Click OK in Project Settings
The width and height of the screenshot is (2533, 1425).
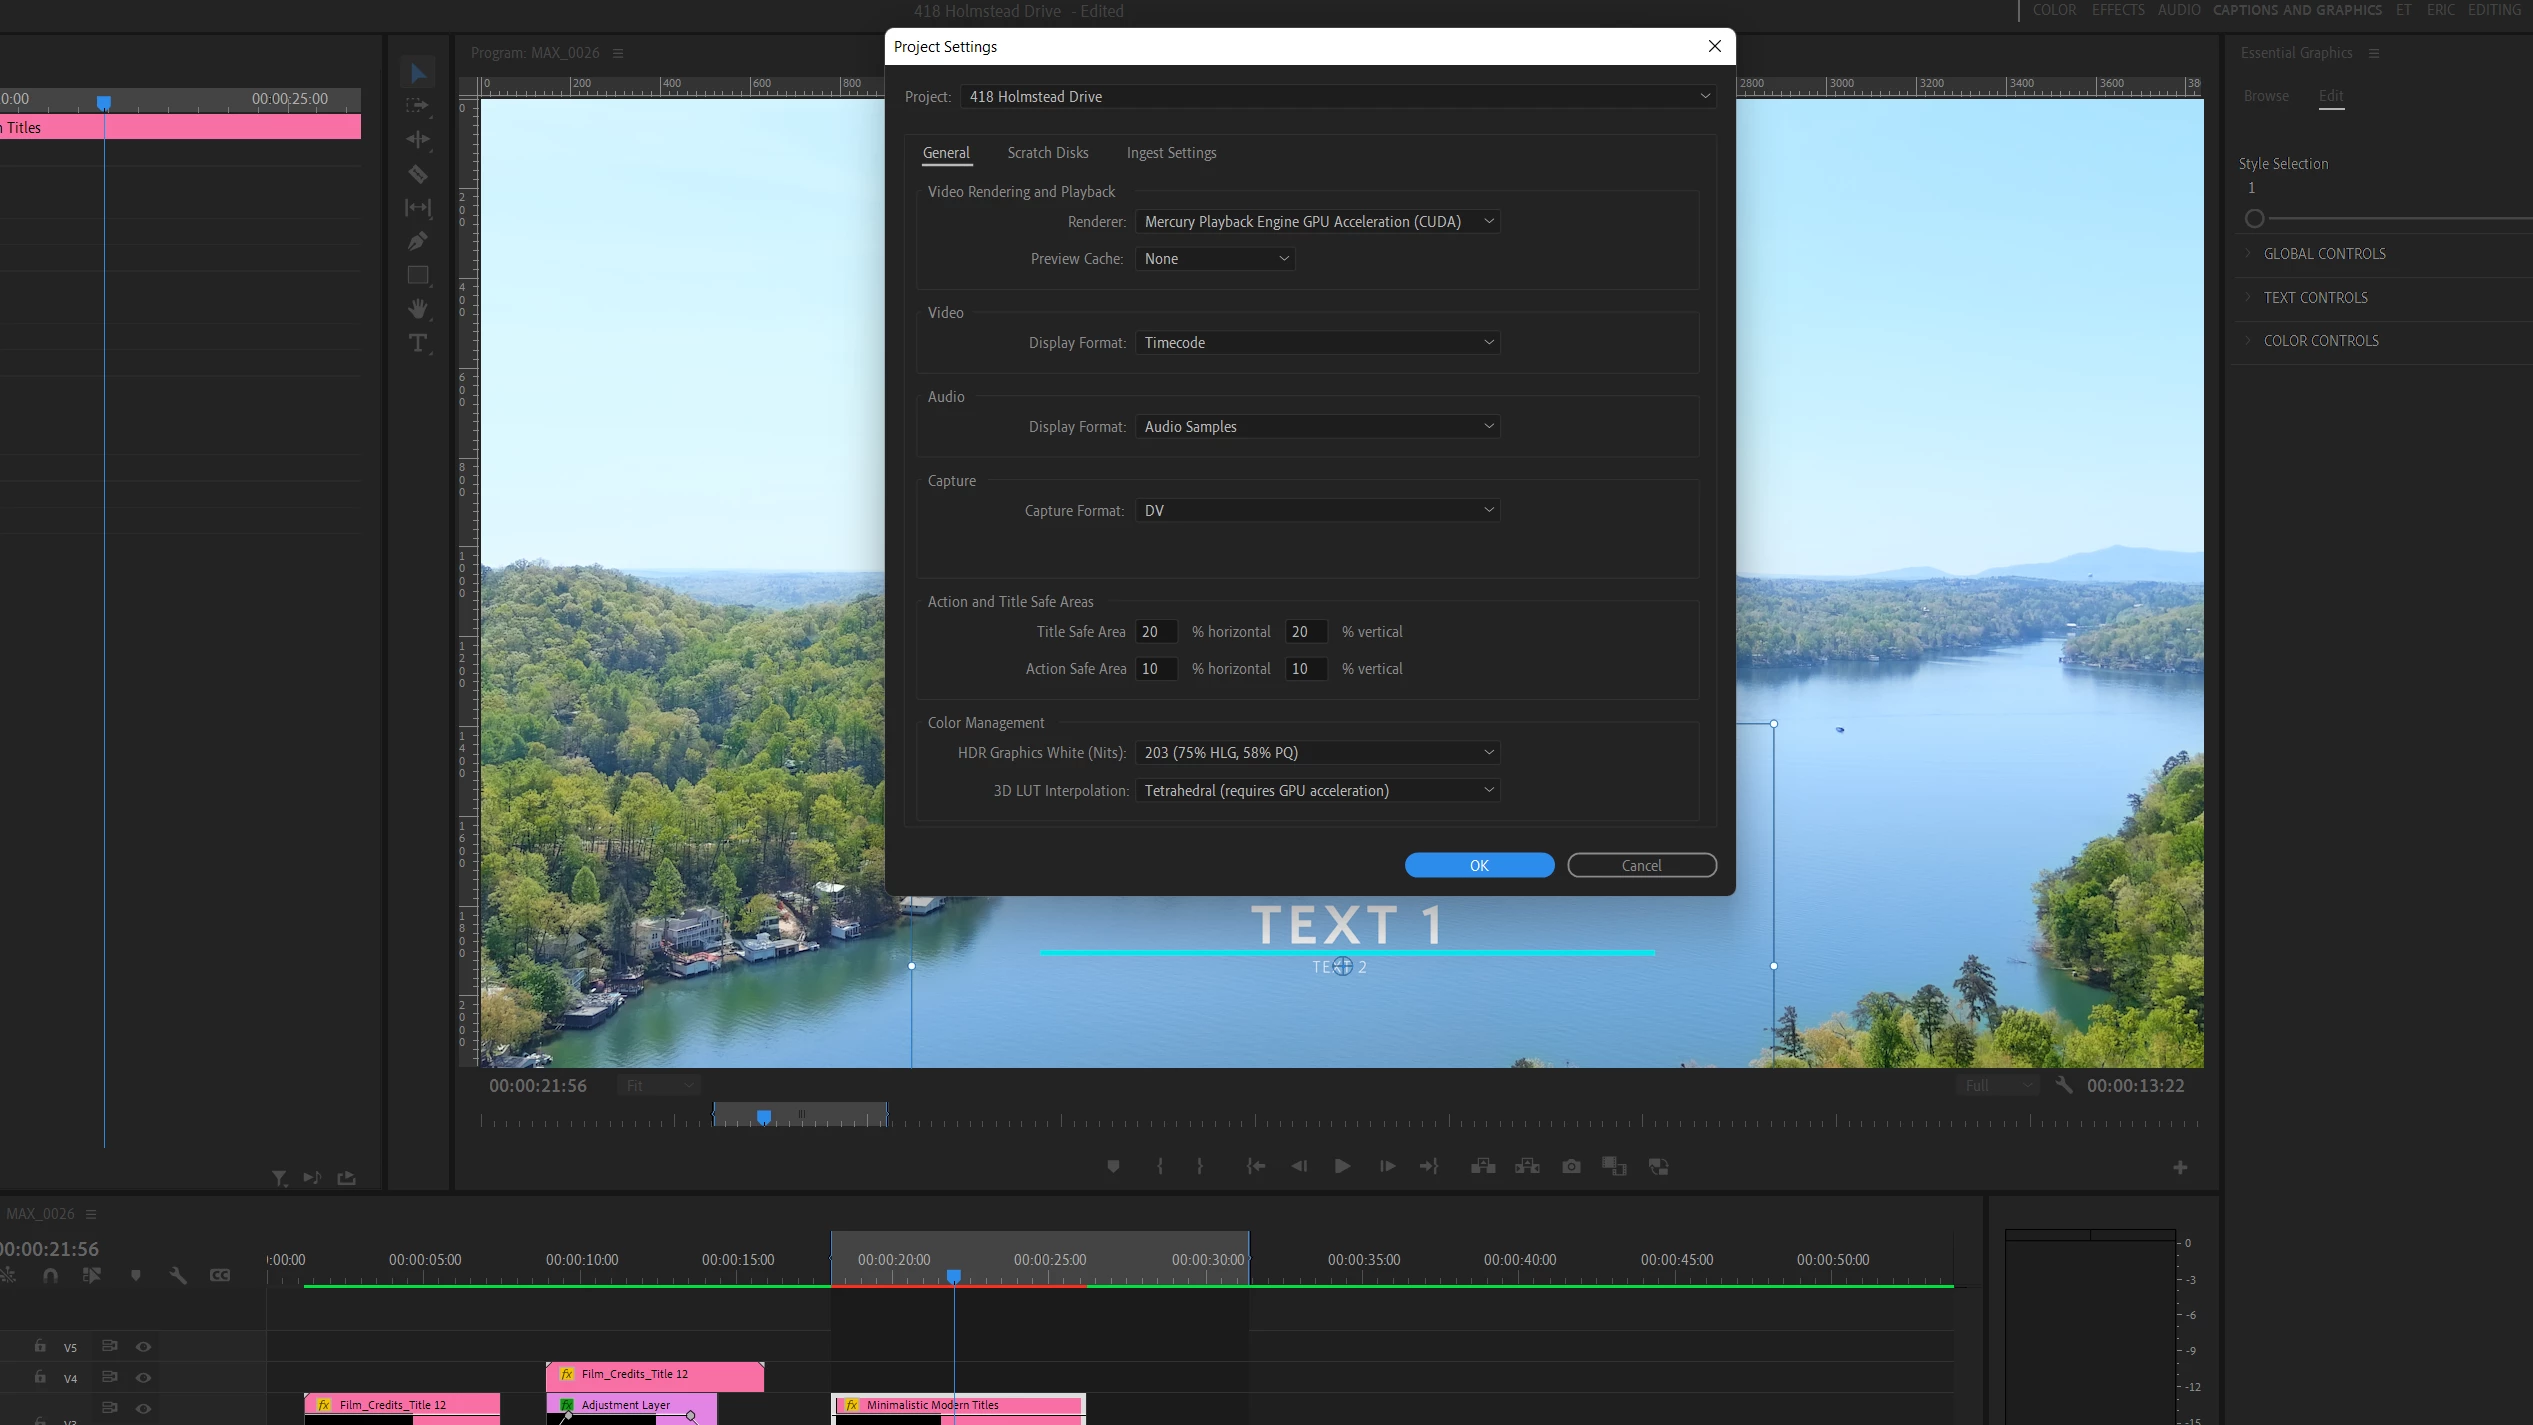(1478, 865)
